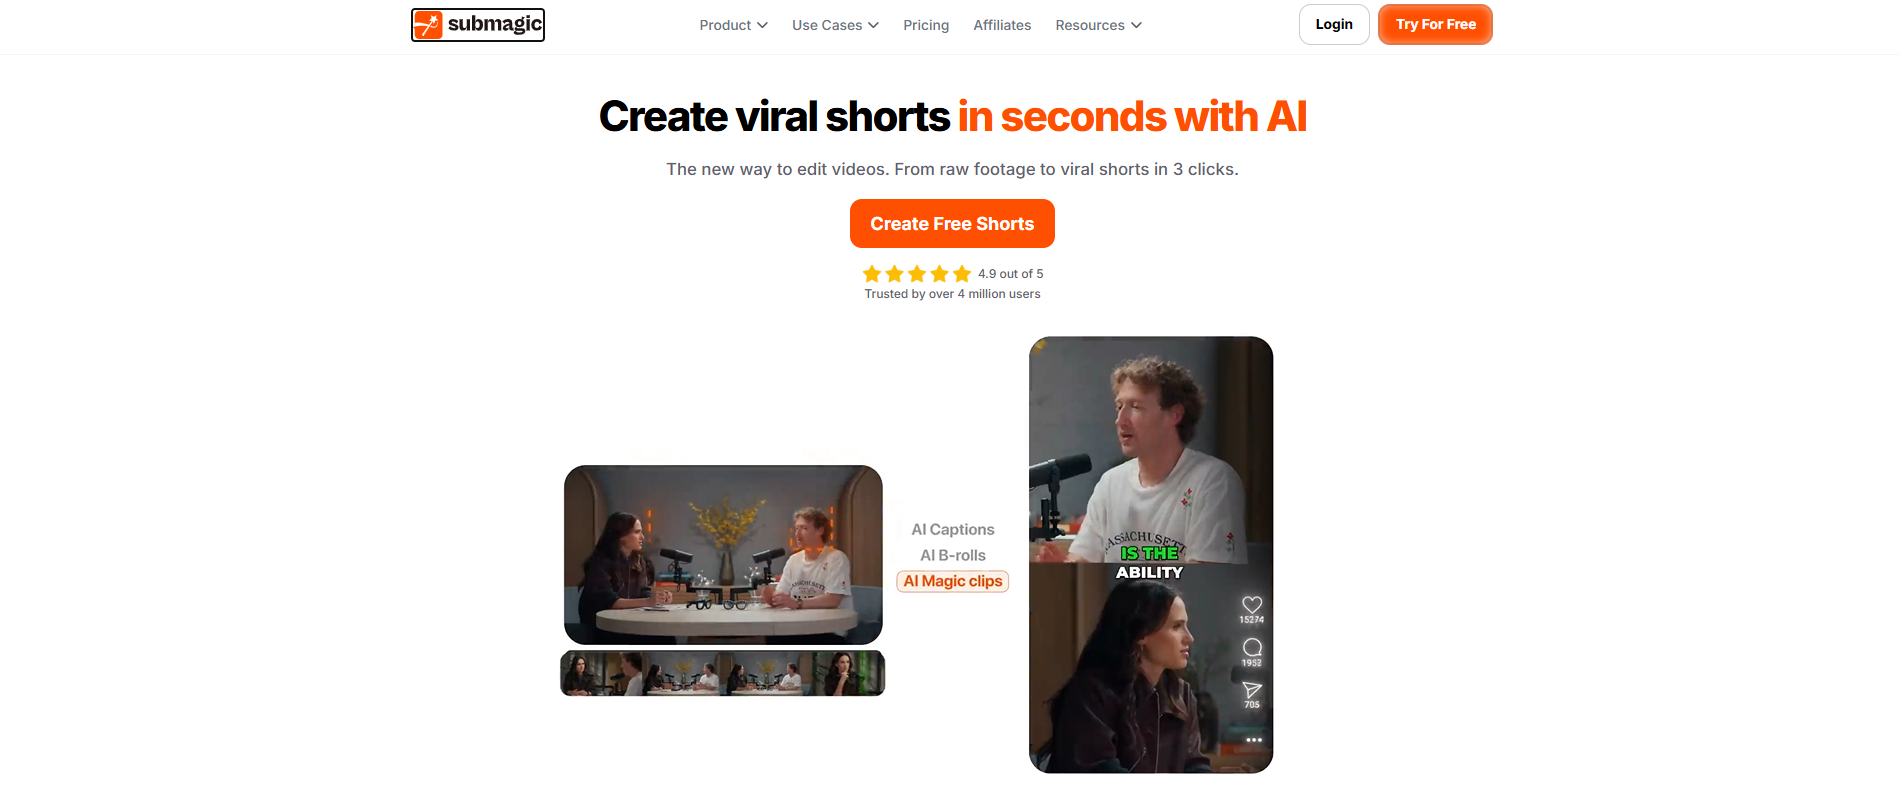This screenshot has width=1899, height=795.
Task: Select the AI Captions feature tab
Action: [953, 530]
